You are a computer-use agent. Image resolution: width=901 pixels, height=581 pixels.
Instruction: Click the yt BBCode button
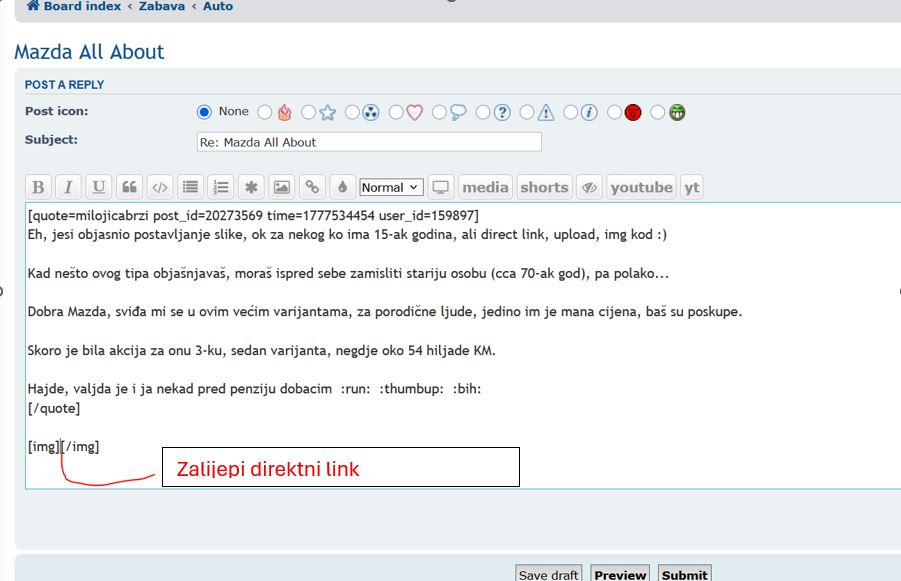click(x=692, y=187)
